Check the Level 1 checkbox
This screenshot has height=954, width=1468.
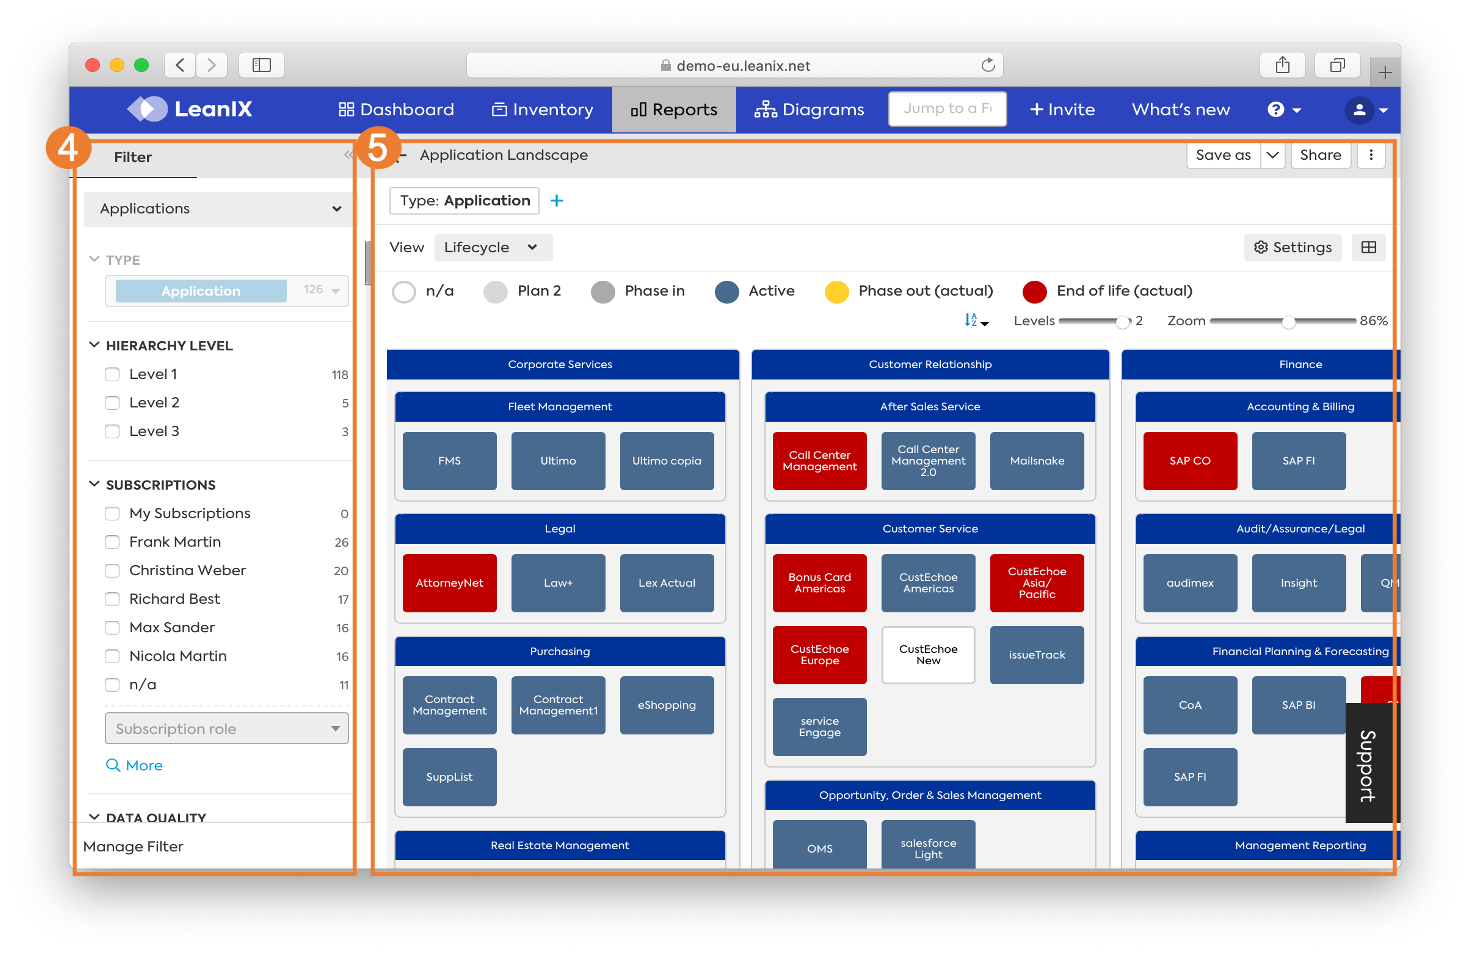112,374
